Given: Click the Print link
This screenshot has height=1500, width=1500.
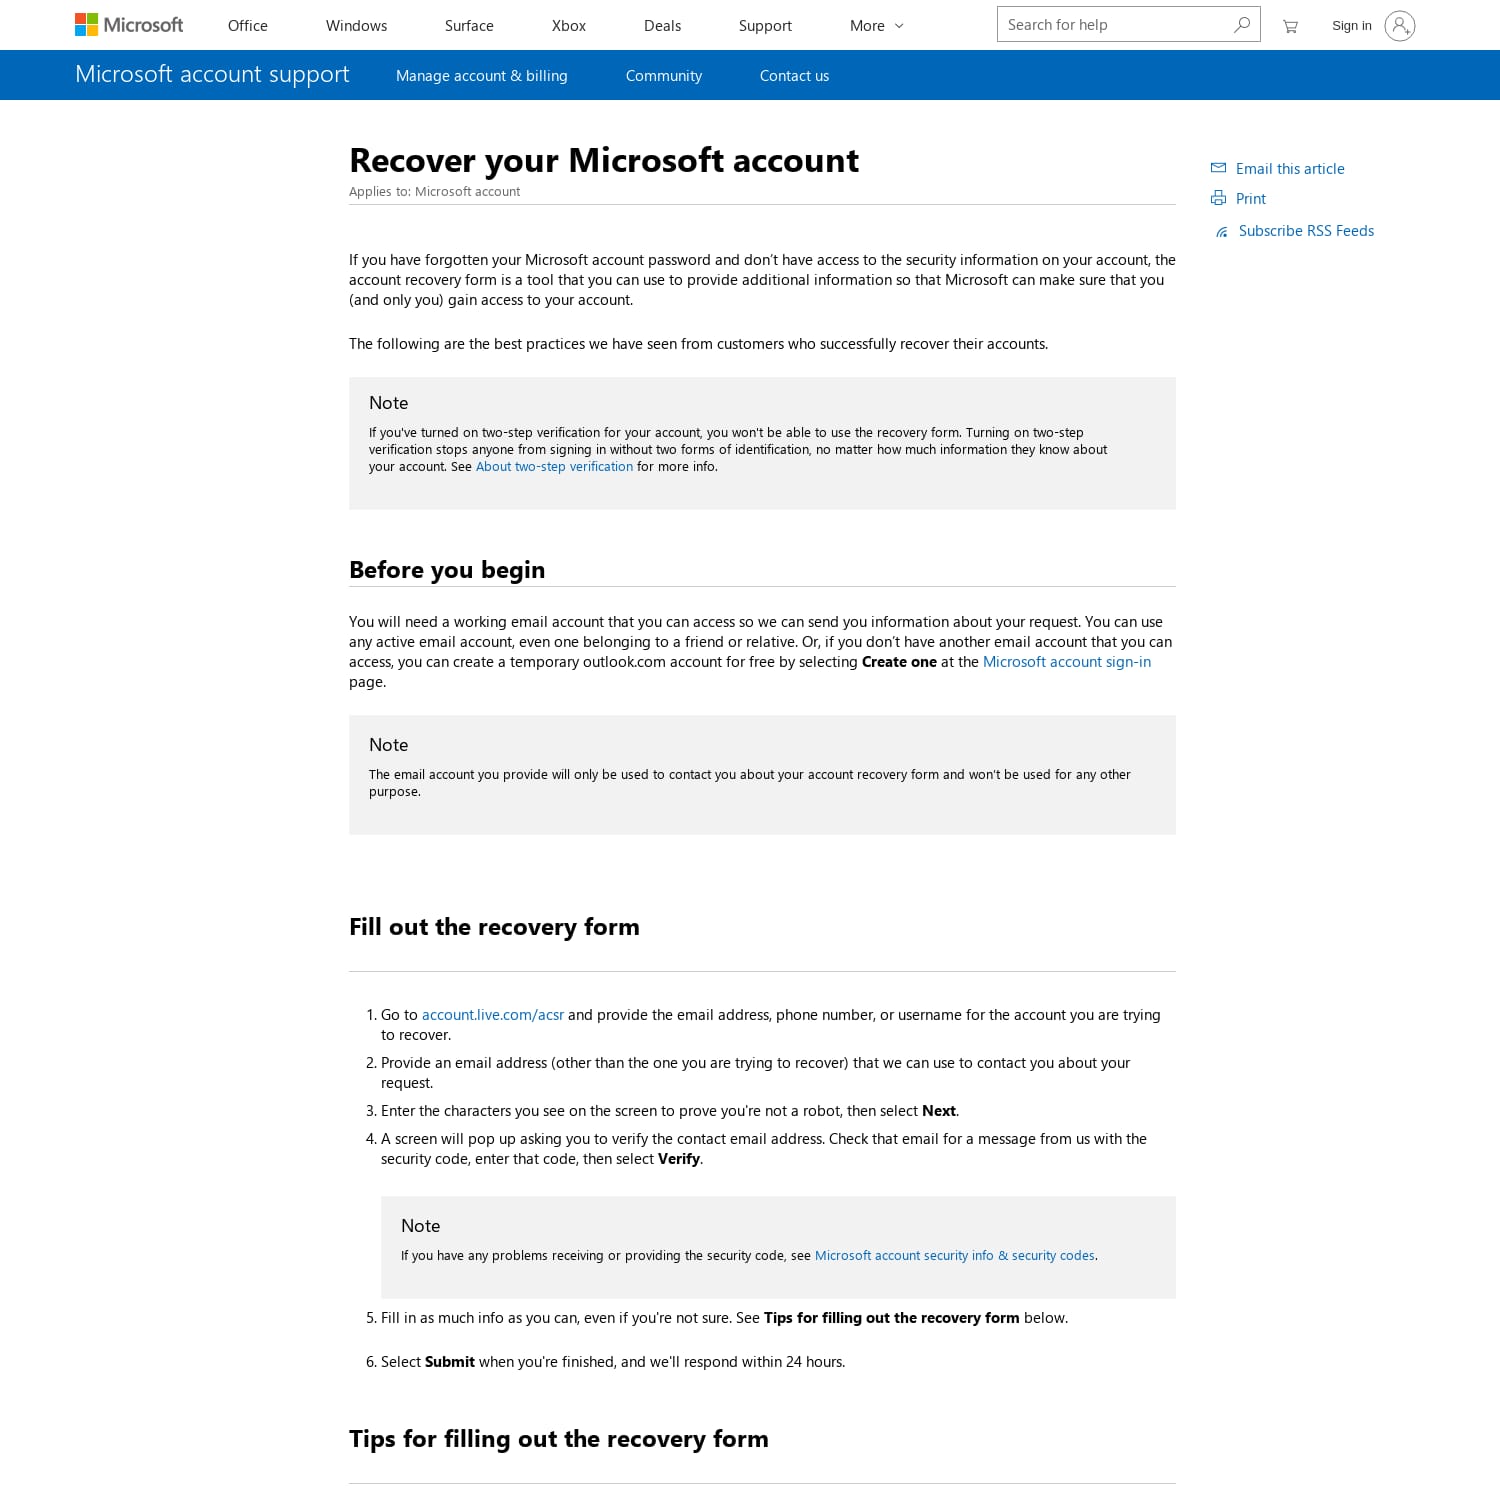Looking at the screenshot, I should (1251, 199).
